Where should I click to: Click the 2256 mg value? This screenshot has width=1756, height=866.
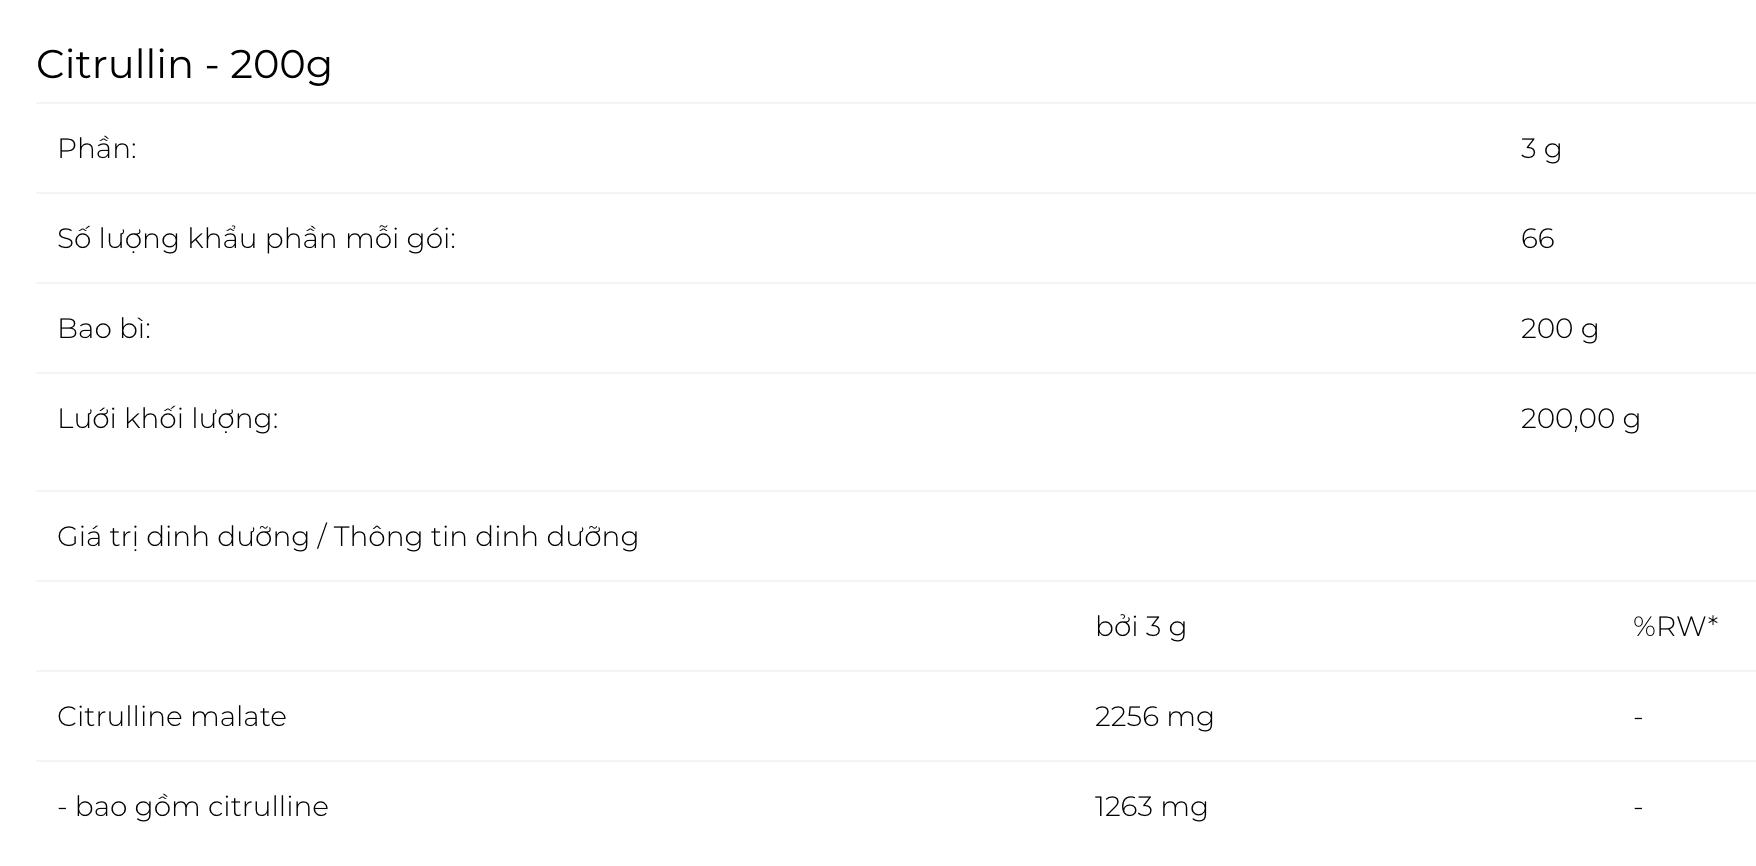pos(1154,717)
